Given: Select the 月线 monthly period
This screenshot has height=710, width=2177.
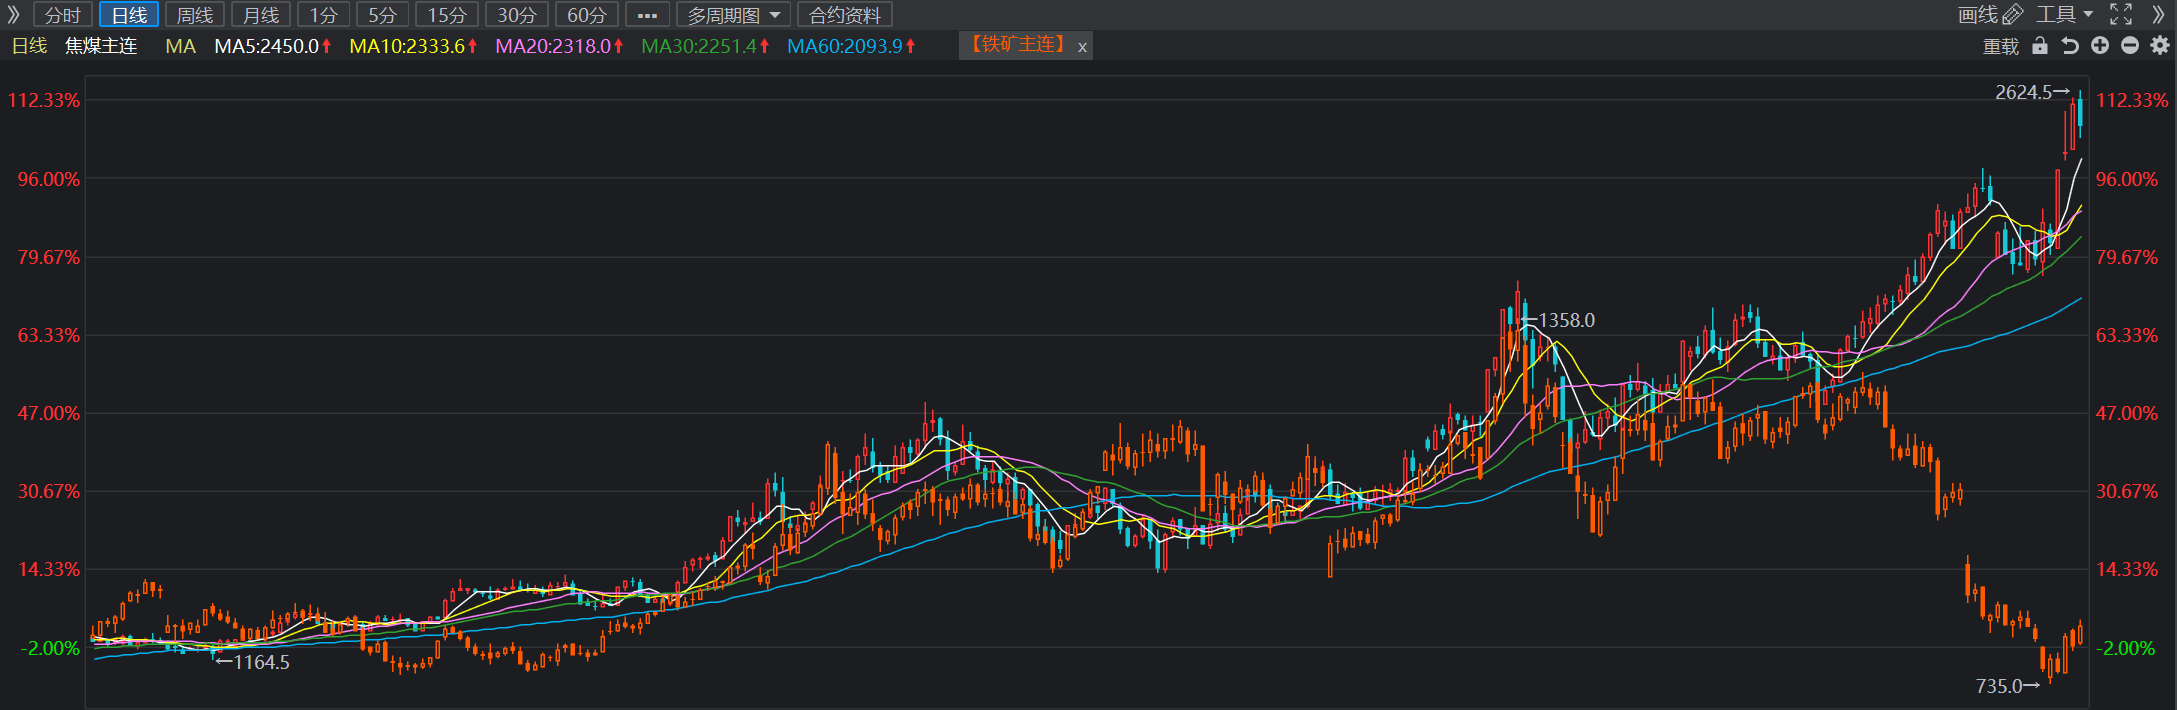Looking at the screenshot, I should pyautogui.click(x=261, y=15).
